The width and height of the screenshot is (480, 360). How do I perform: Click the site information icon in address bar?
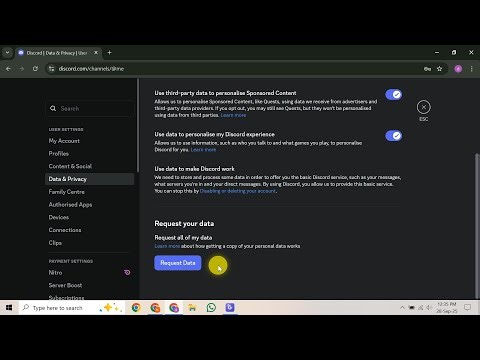tap(51, 69)
